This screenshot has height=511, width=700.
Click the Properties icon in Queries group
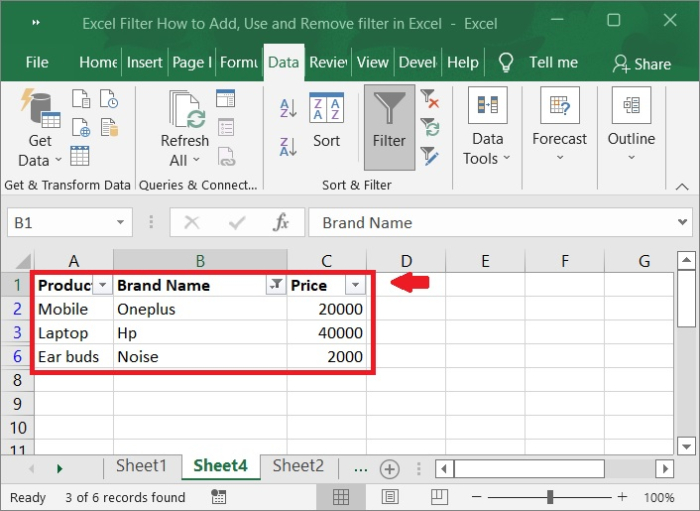point(226,127)
